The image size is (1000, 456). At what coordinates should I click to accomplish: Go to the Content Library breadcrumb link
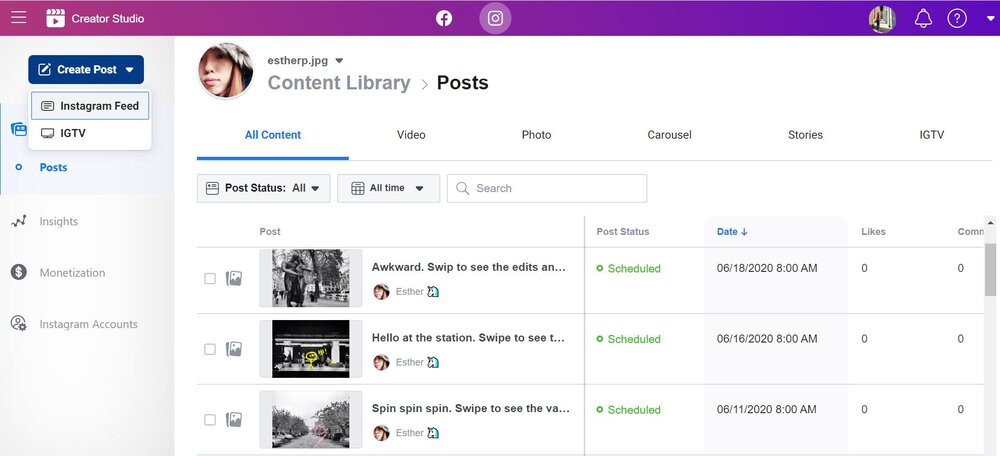pyautogui.click(x=339, y=83)
